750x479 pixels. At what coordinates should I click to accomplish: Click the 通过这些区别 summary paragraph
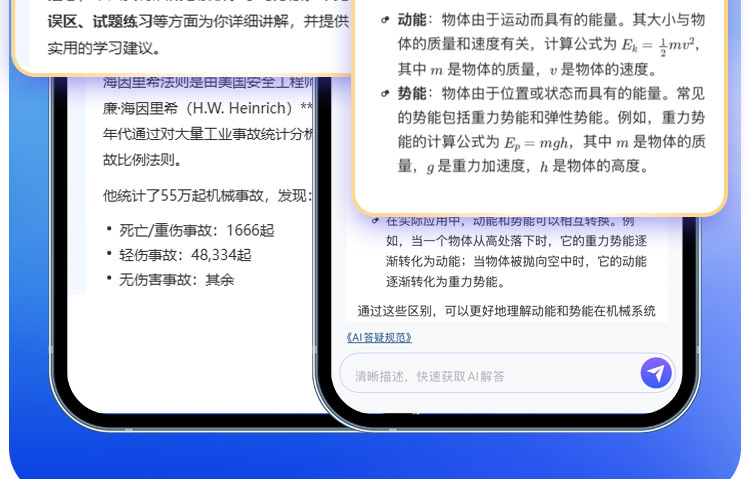pyautogui.click(x=506, y=311)
